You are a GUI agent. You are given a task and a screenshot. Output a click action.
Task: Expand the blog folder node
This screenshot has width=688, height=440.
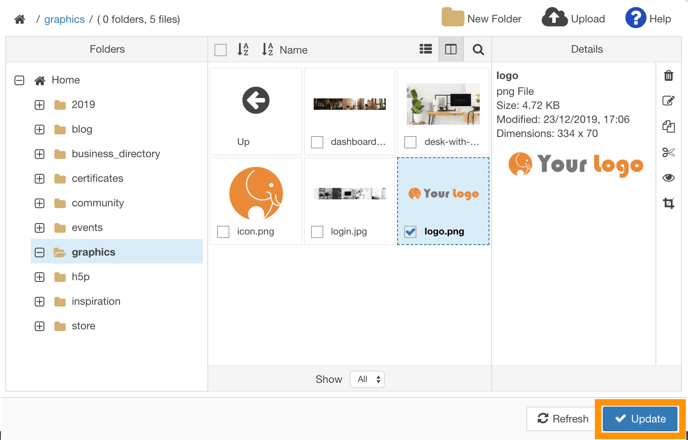point(39,129)
